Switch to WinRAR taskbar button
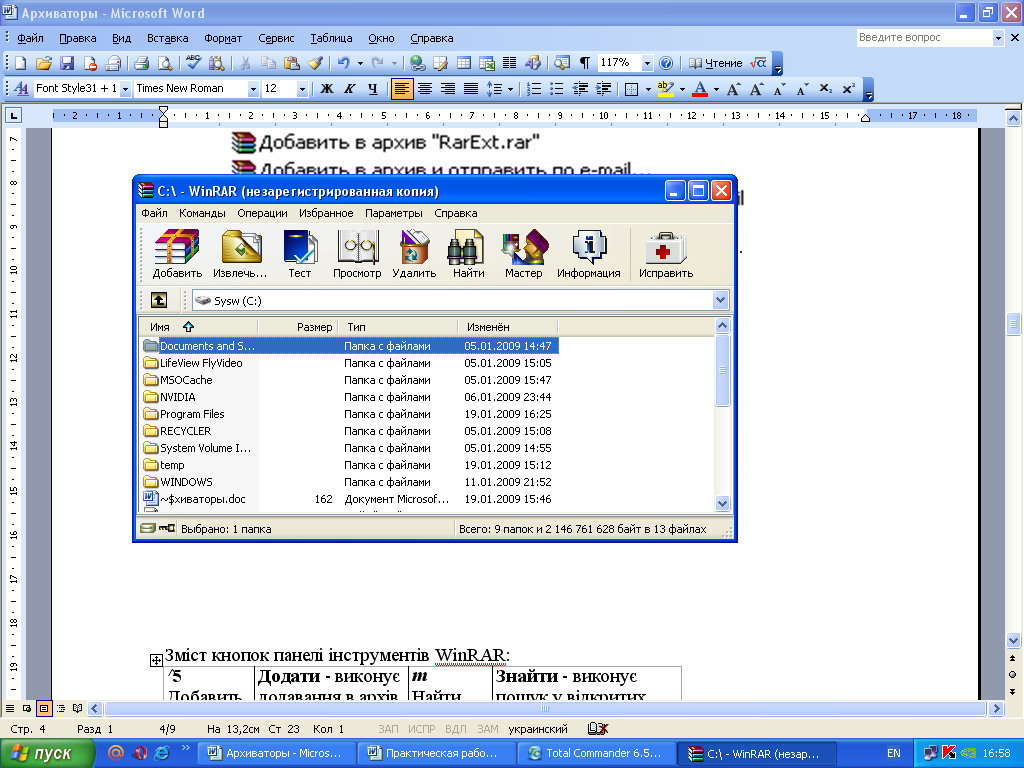This screenshot has height=768, width=1024. pyautogui.click(x=757, y=754)
